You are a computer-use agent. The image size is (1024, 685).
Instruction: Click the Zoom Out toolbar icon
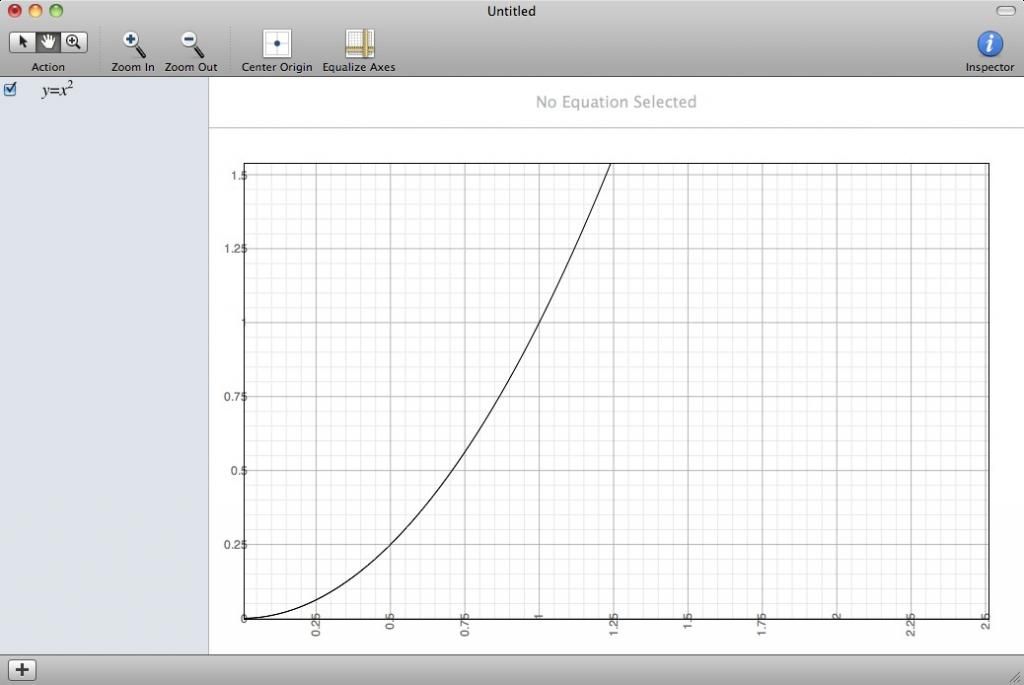pos(191,44)
